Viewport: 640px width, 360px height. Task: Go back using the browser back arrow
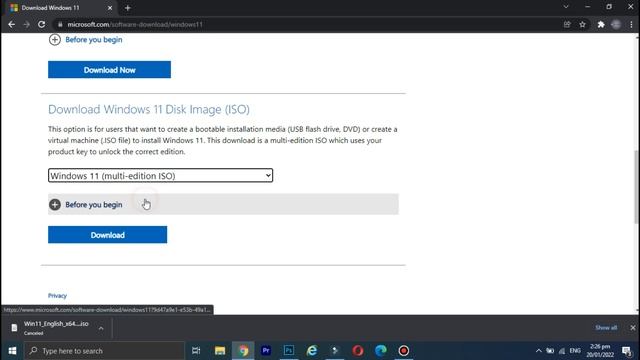coord(11,24)
